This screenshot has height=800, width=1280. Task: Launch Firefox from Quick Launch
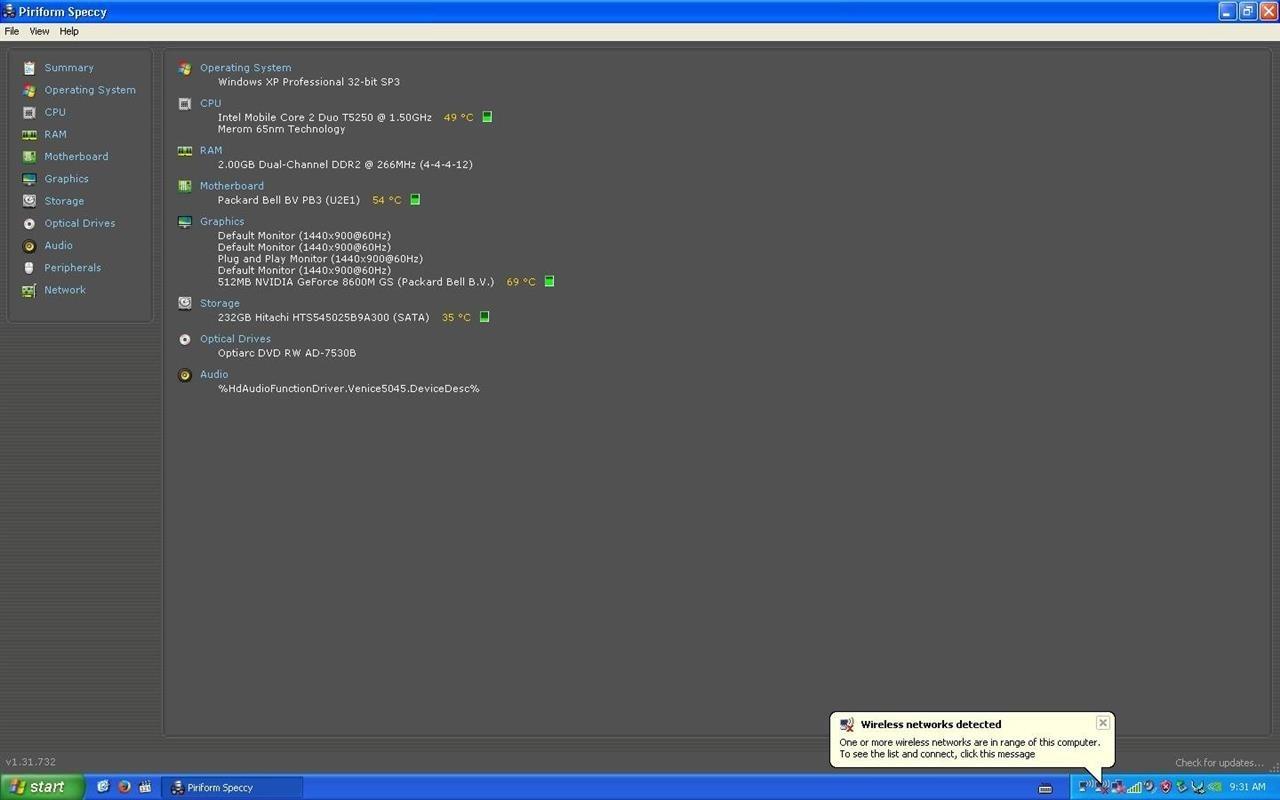(124, 787)
